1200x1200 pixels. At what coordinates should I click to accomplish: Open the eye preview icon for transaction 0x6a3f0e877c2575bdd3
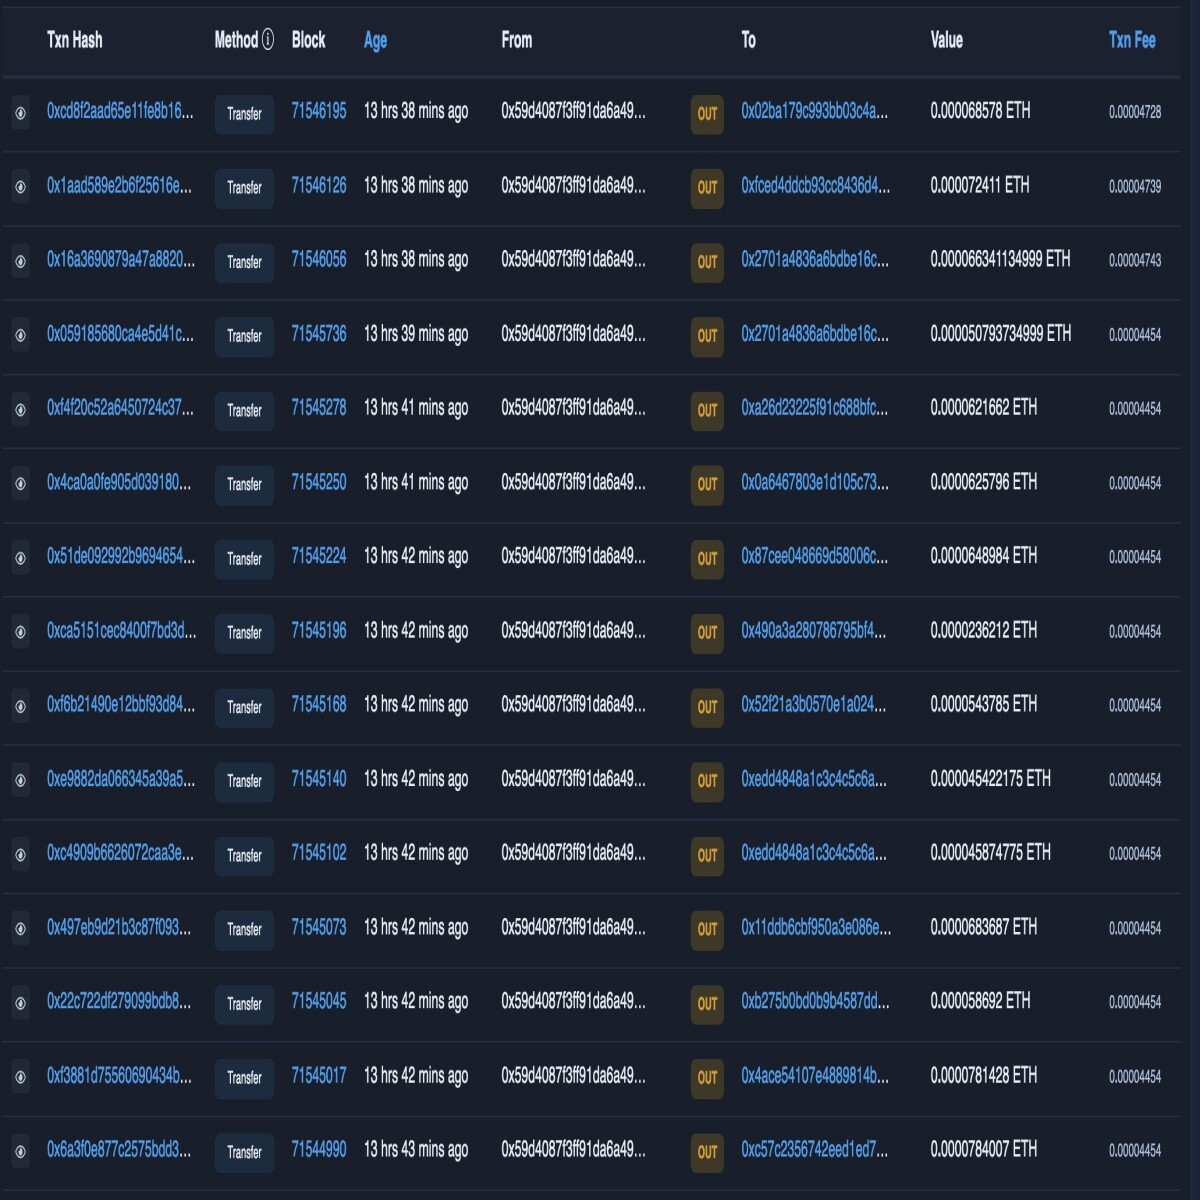click(20, 1151)
